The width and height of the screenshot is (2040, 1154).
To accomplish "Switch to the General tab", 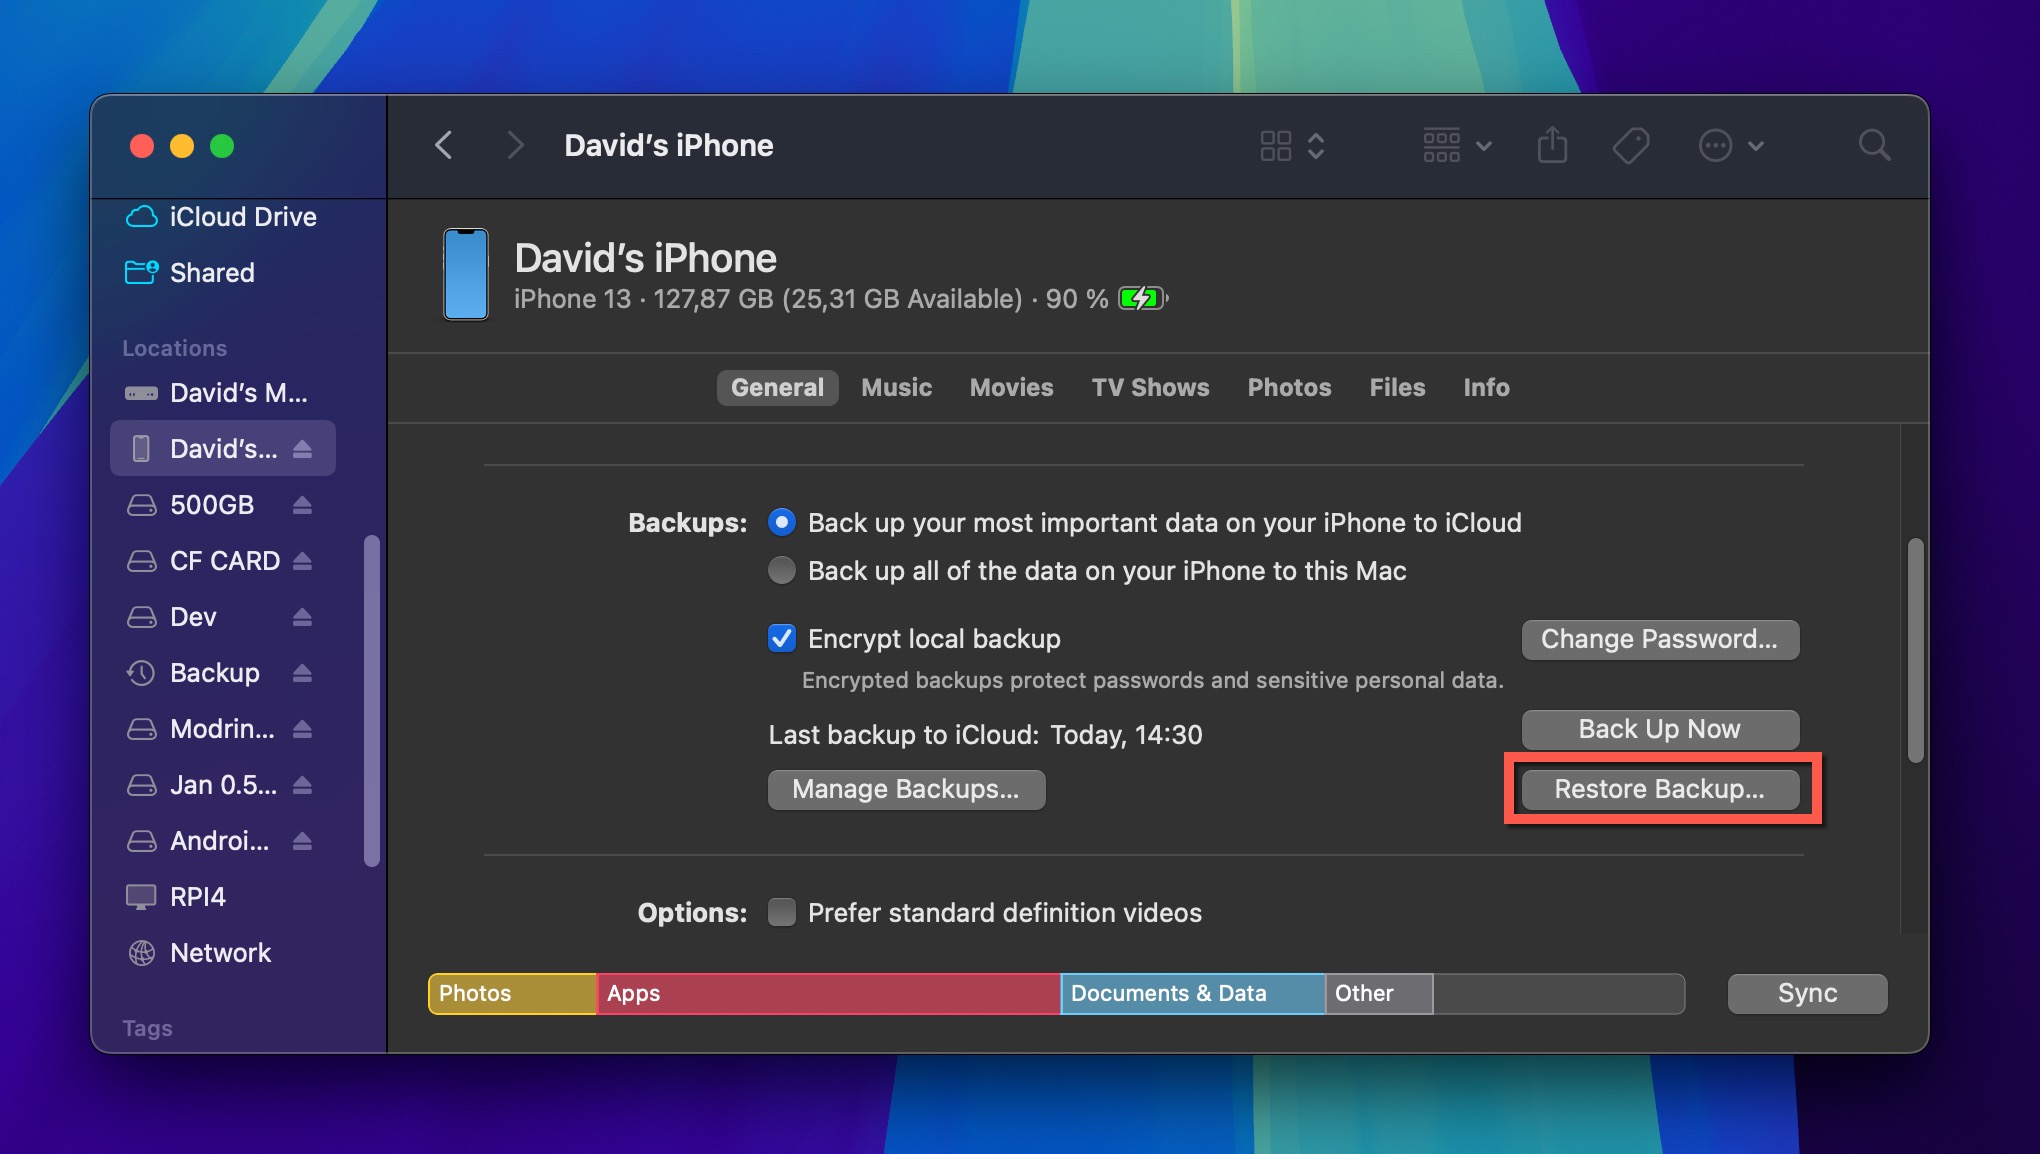I will tap(777, 388).
